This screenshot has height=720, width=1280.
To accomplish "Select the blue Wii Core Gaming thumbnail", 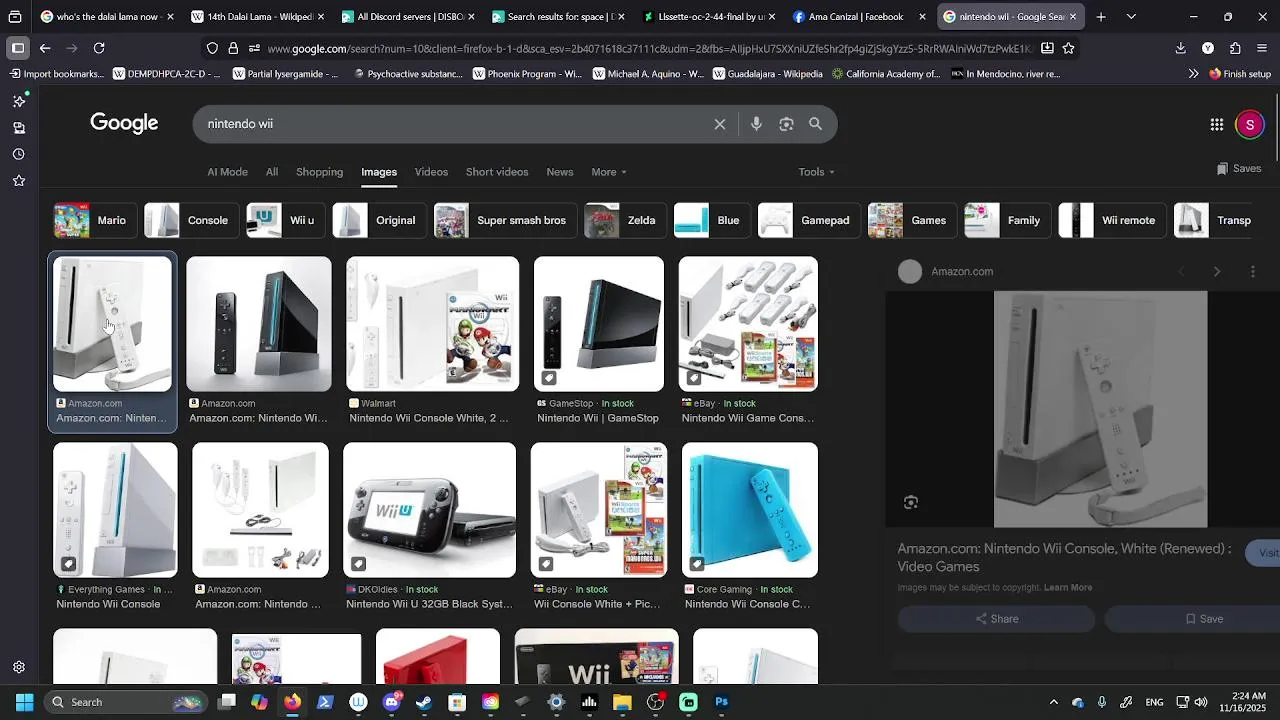I will (x=750, y=510).
